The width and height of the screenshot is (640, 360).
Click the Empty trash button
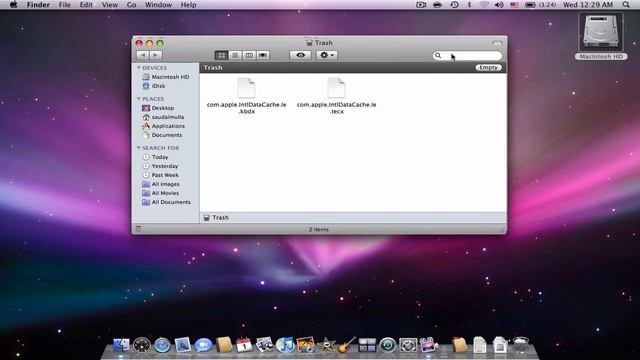488,67
